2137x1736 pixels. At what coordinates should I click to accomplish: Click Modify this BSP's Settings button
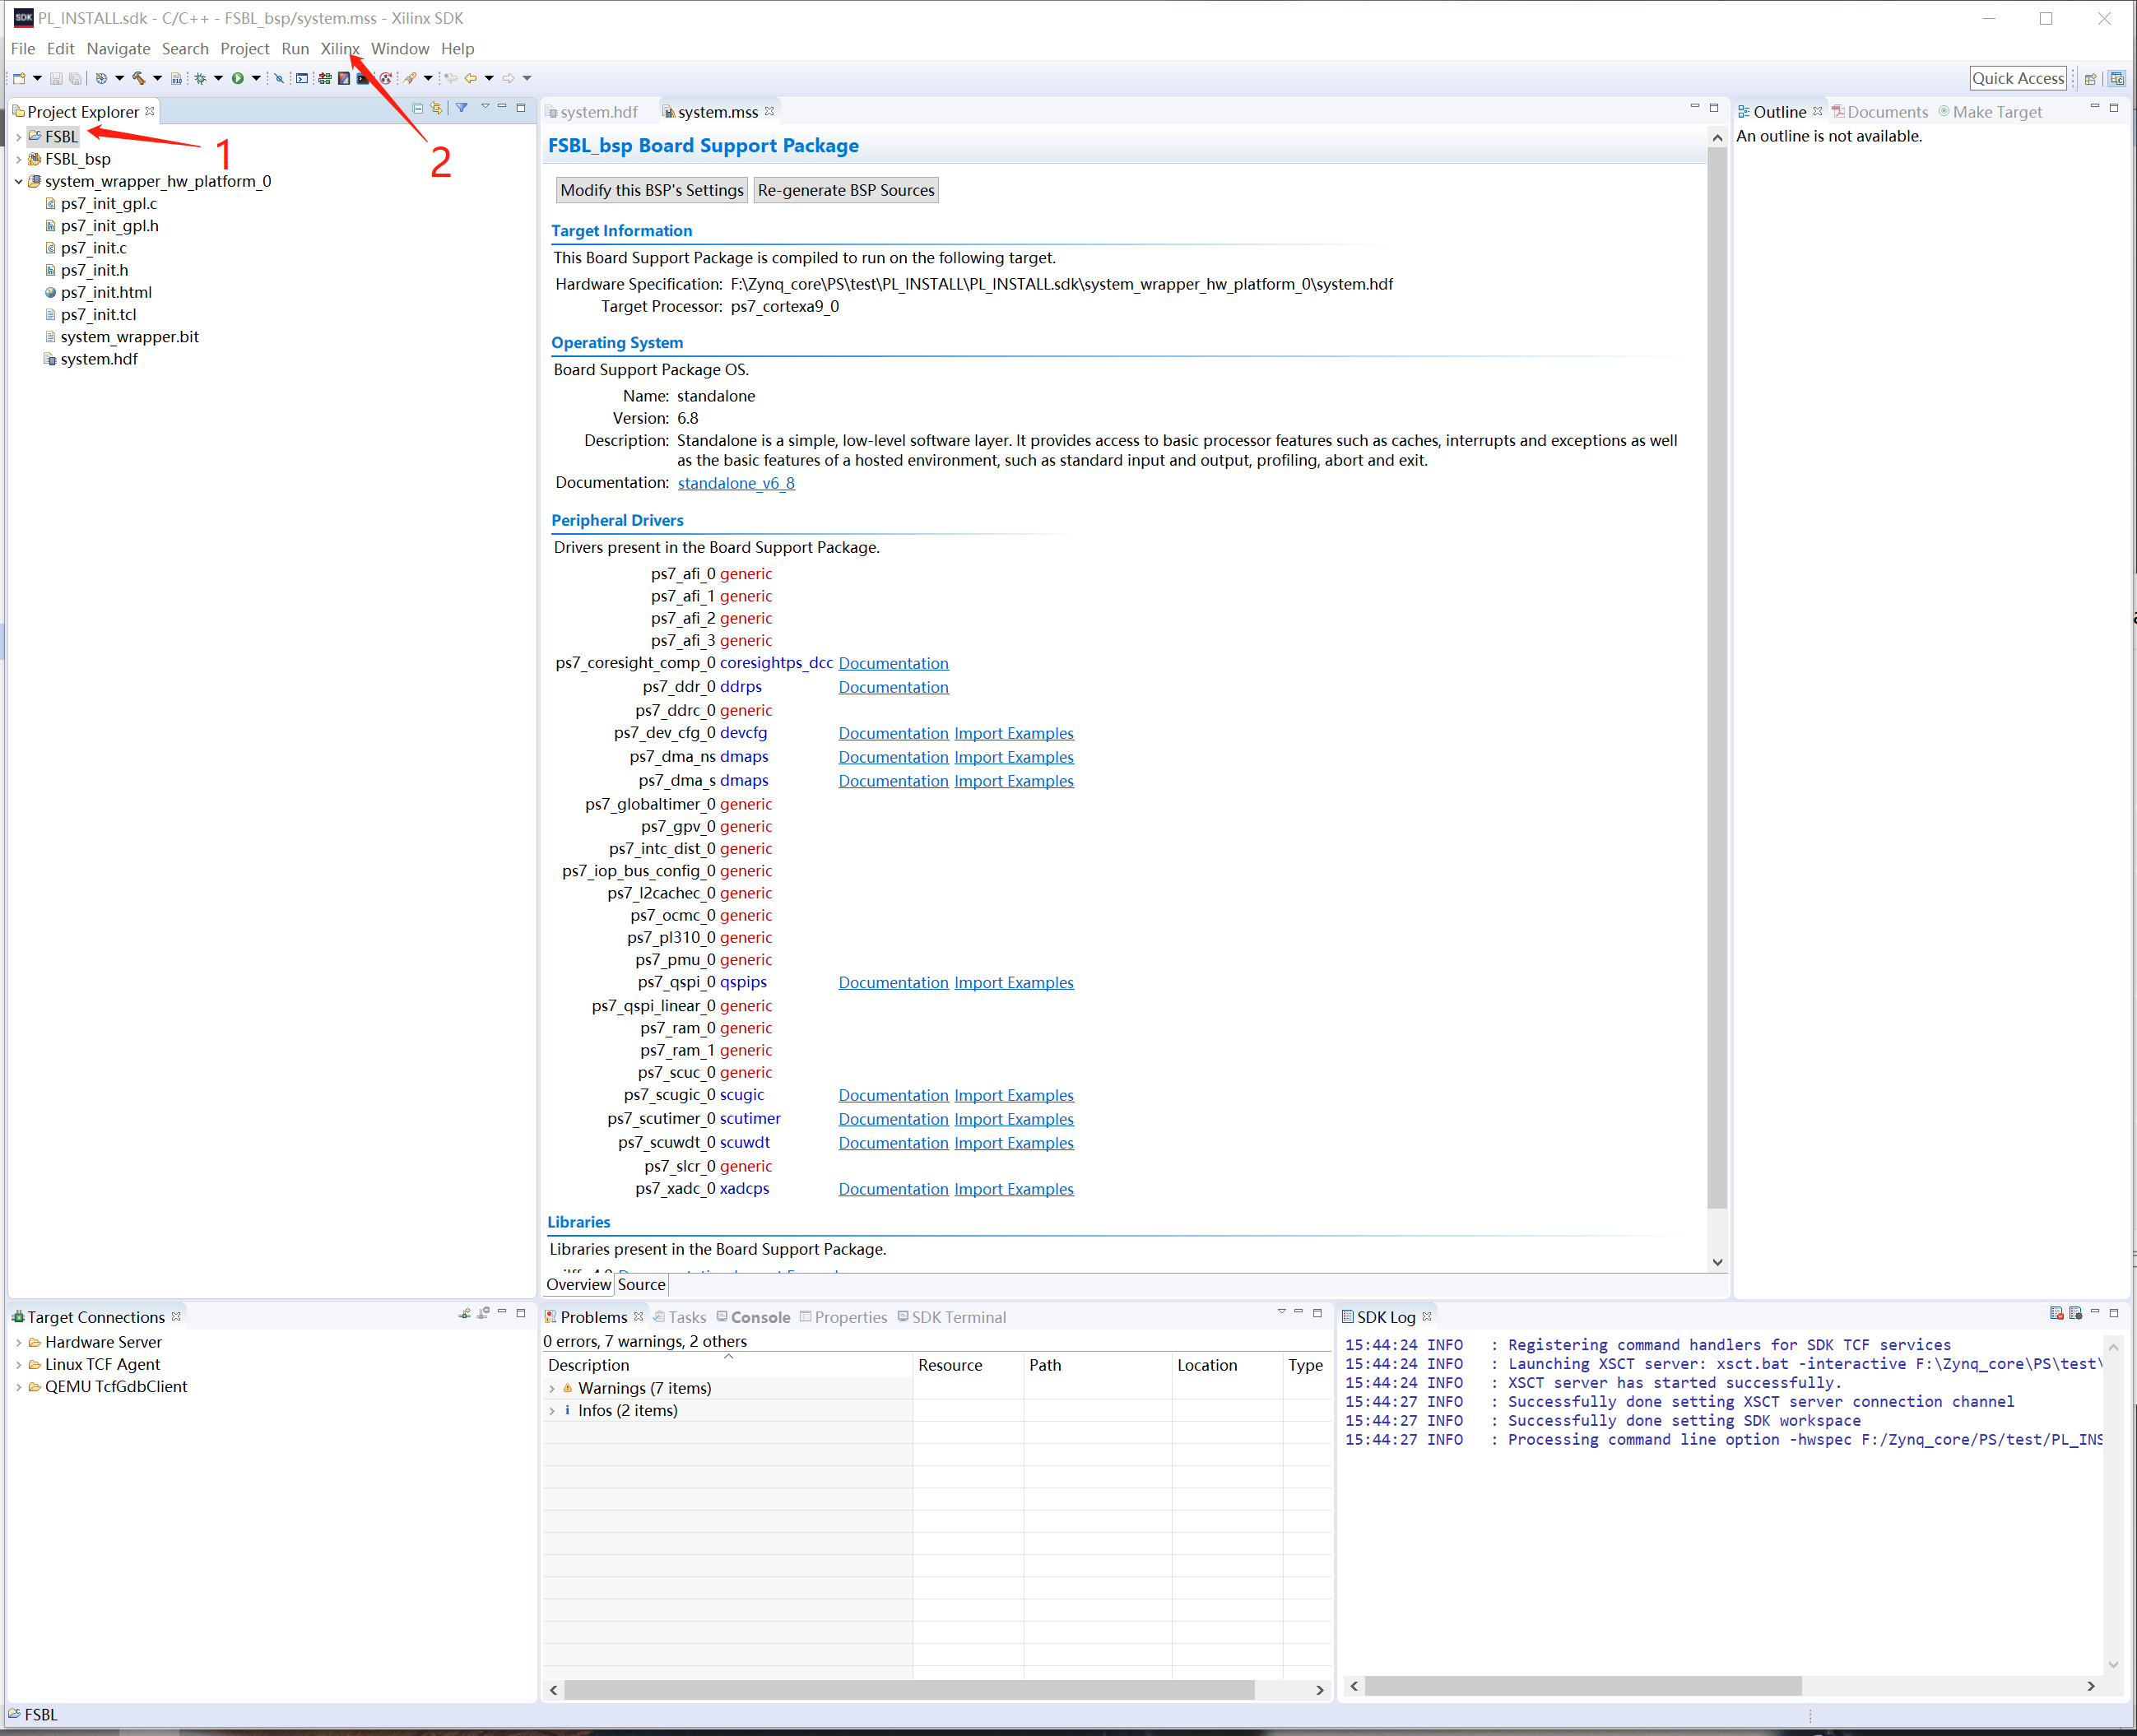tap(651, 190)
